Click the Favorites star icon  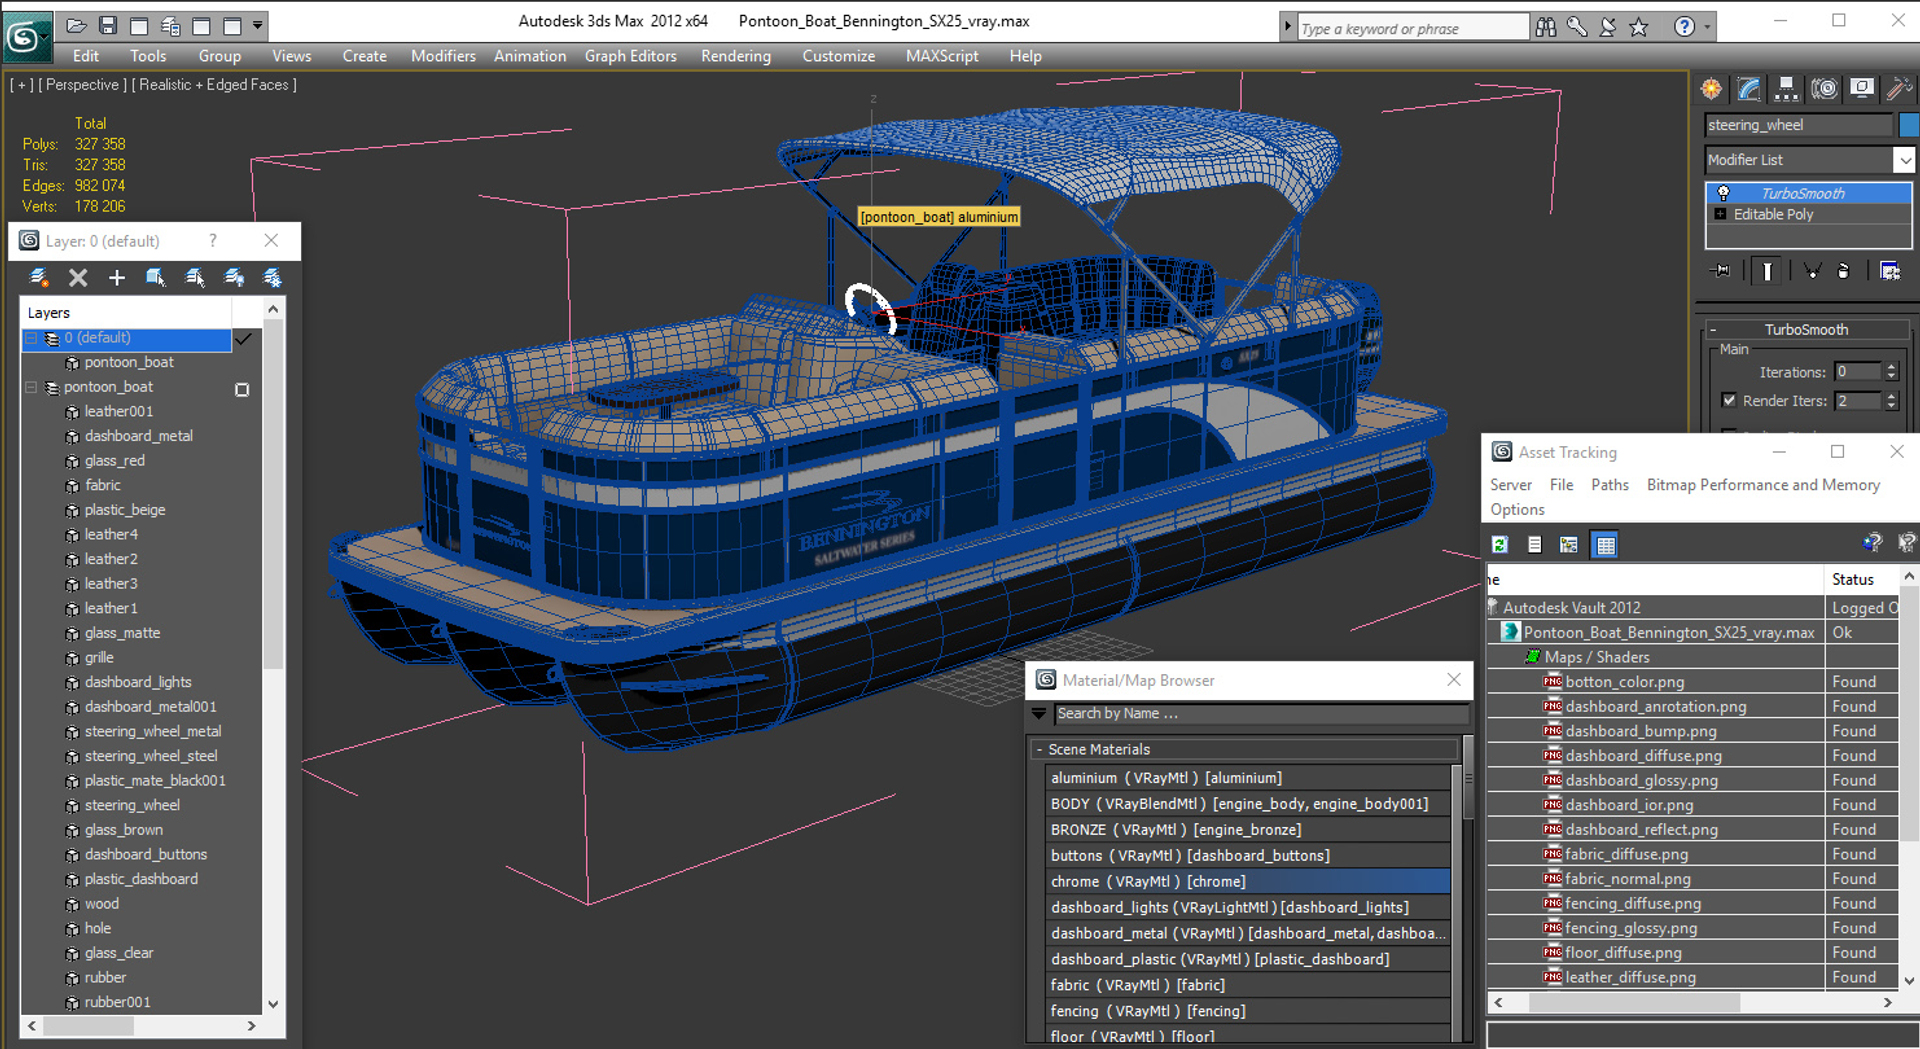[x=1639, y=27]
